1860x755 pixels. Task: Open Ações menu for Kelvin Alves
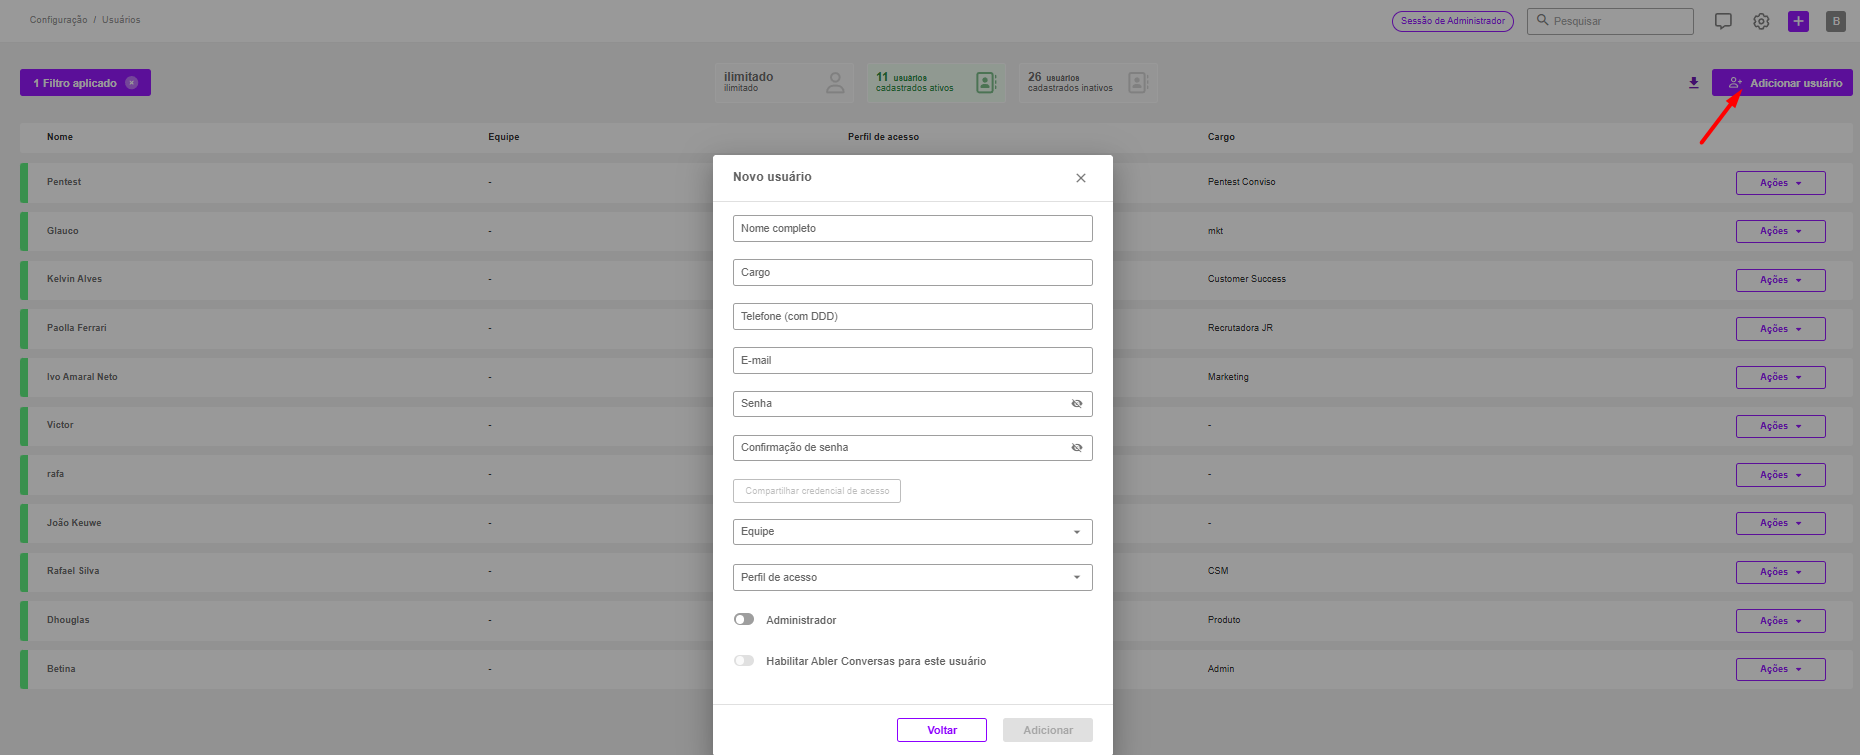click(x=1780, y=280)
